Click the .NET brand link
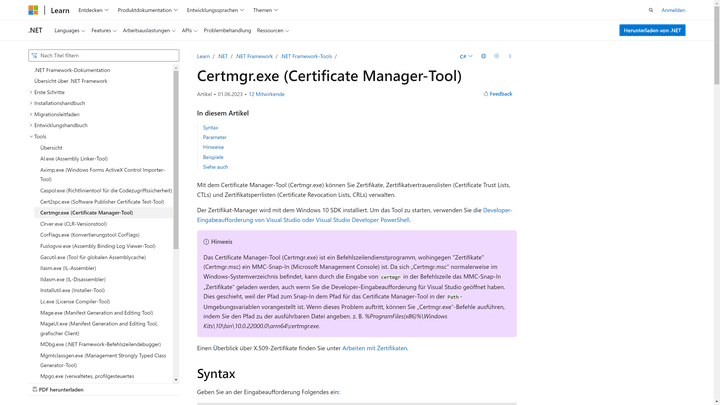The width and height of the screenshot is (720, 405). [x=35, y=30]
